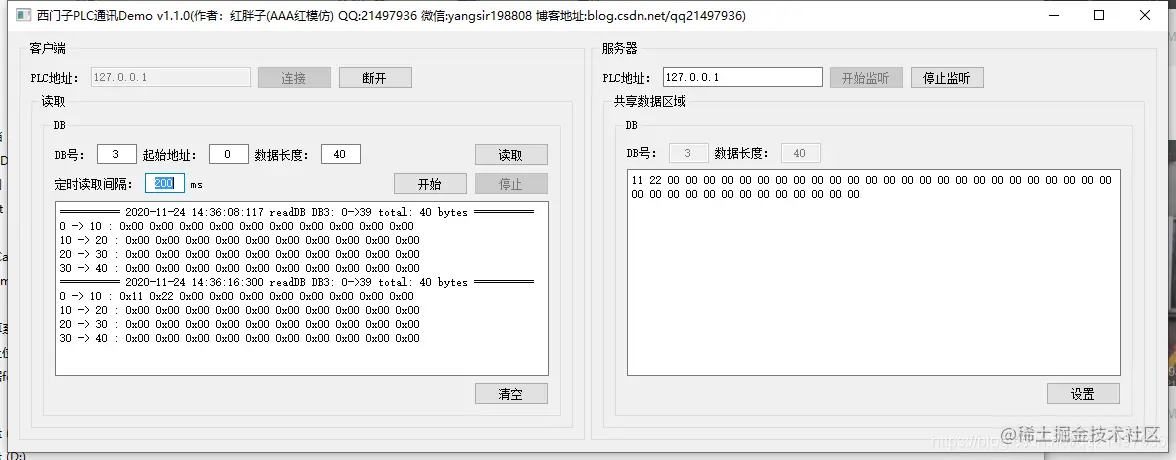The image size is (1176, 460).
Task: Click the '11 22 00 00' hex data line
Action: 872,180
